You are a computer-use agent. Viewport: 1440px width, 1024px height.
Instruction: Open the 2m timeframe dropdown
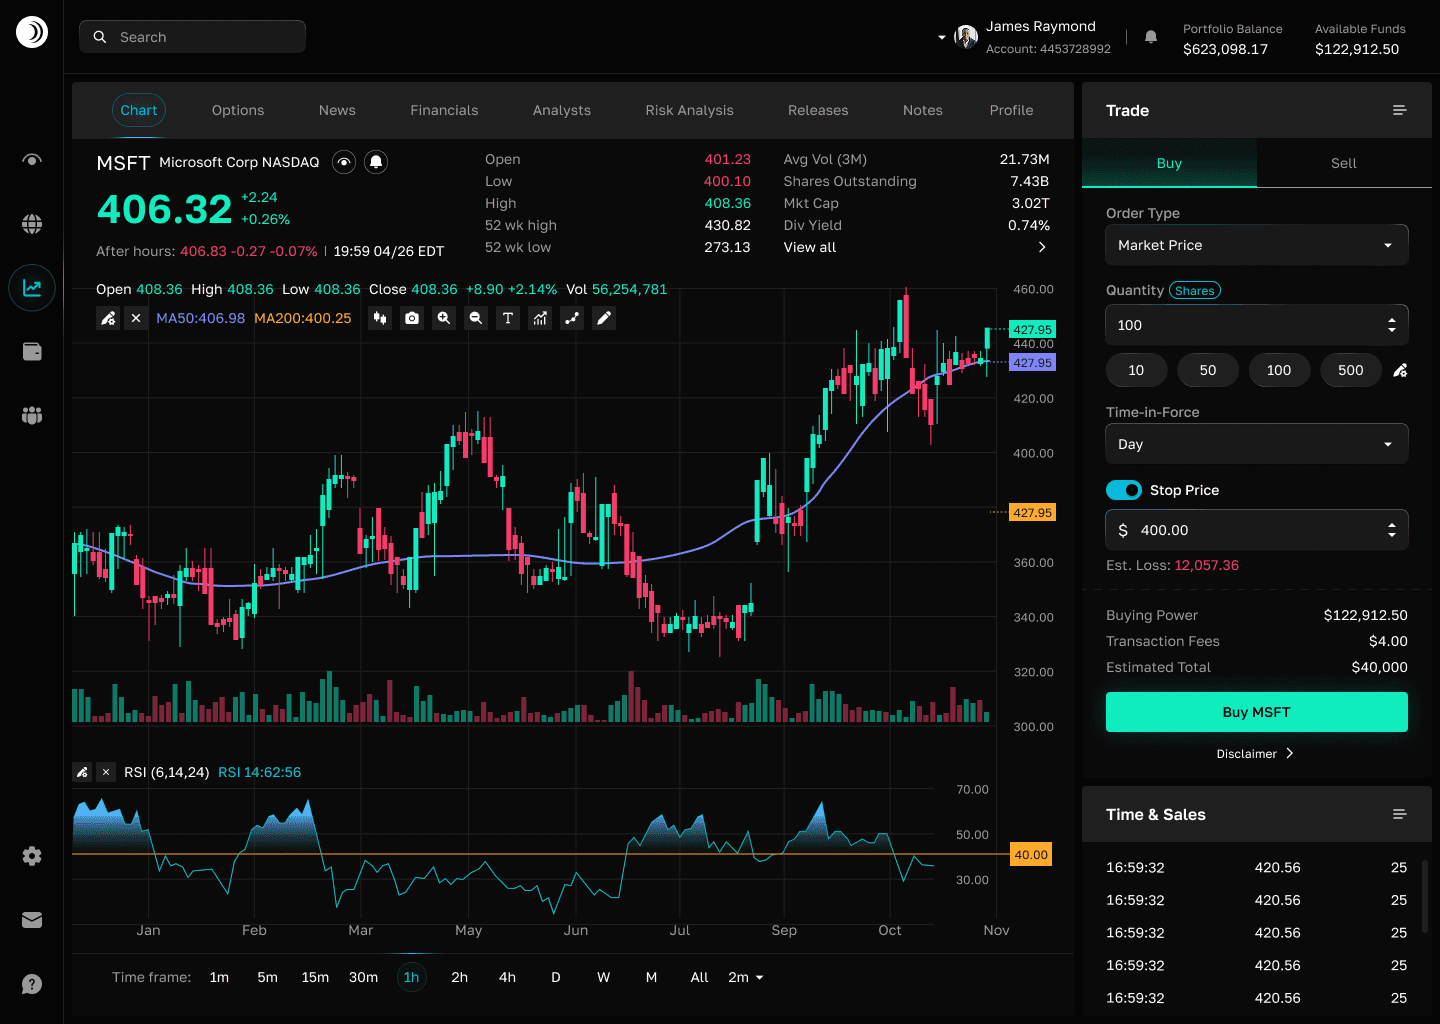745,977
